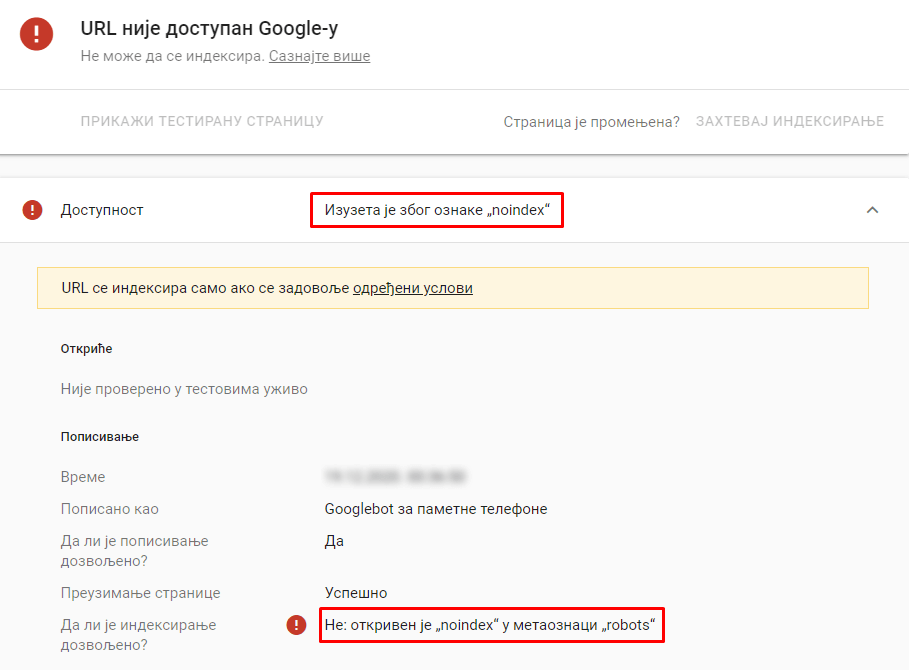Image resolution: width=909 pixels, height=670 pixels.
Task: Click 'ПРИКАЖИ ТЕСТИРАНУ СТРАНИЦУ' button
Action: [x=202, y=121]
